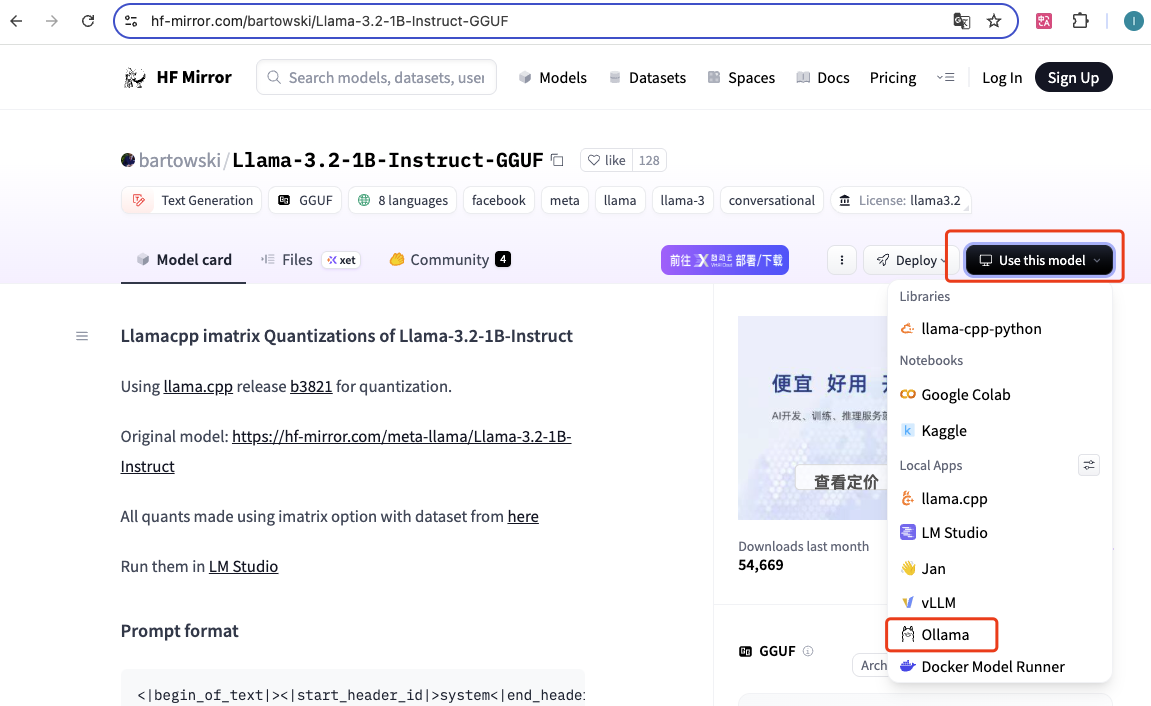Click the 128 likes count
Screen dimensions: 1151x706
pyautogui.click(x=649, y=160)
